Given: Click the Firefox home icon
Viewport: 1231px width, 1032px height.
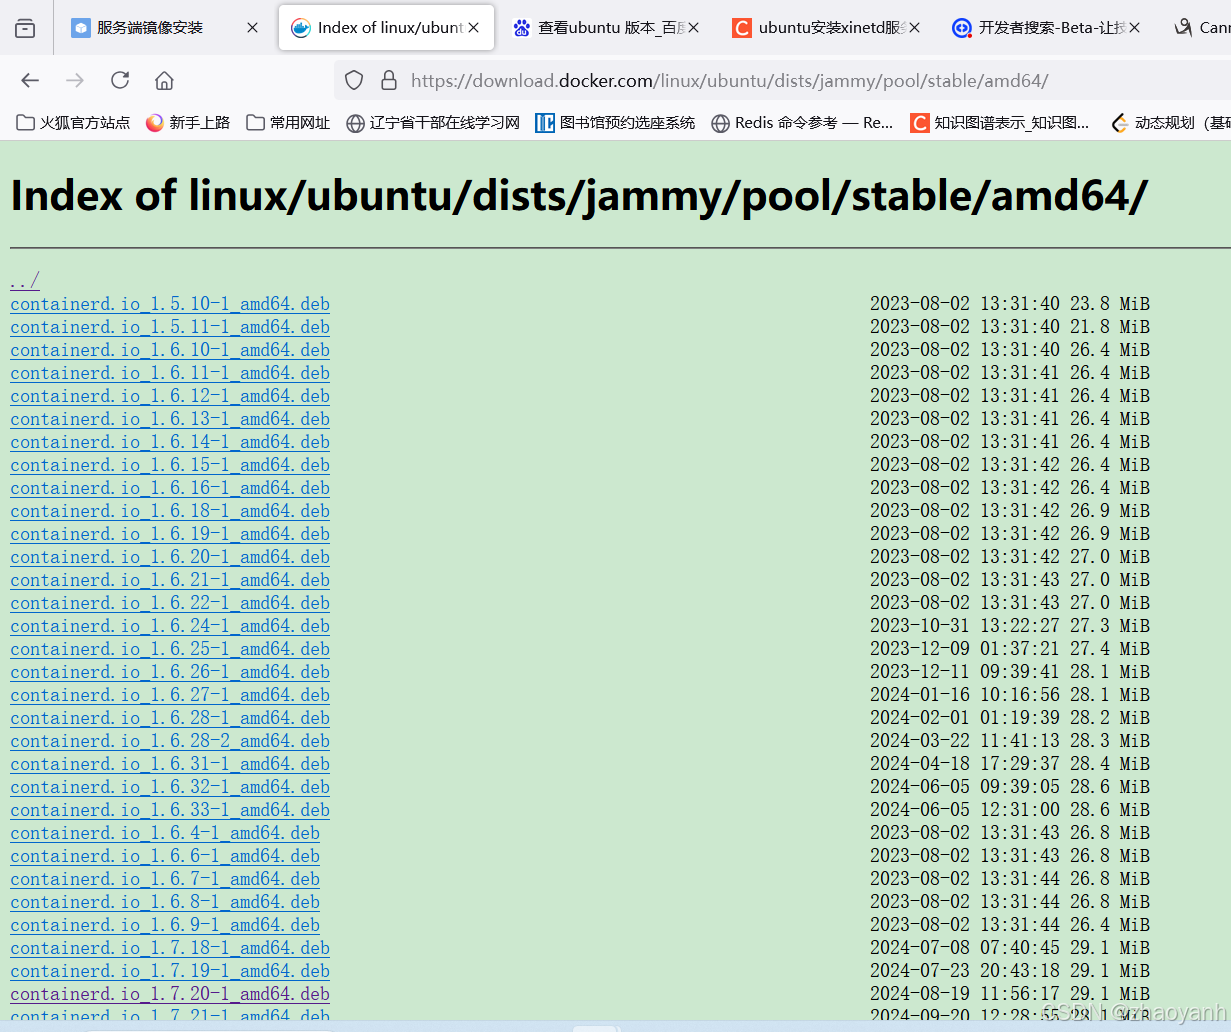Looking at the screenshot, I should pos(163,80).
